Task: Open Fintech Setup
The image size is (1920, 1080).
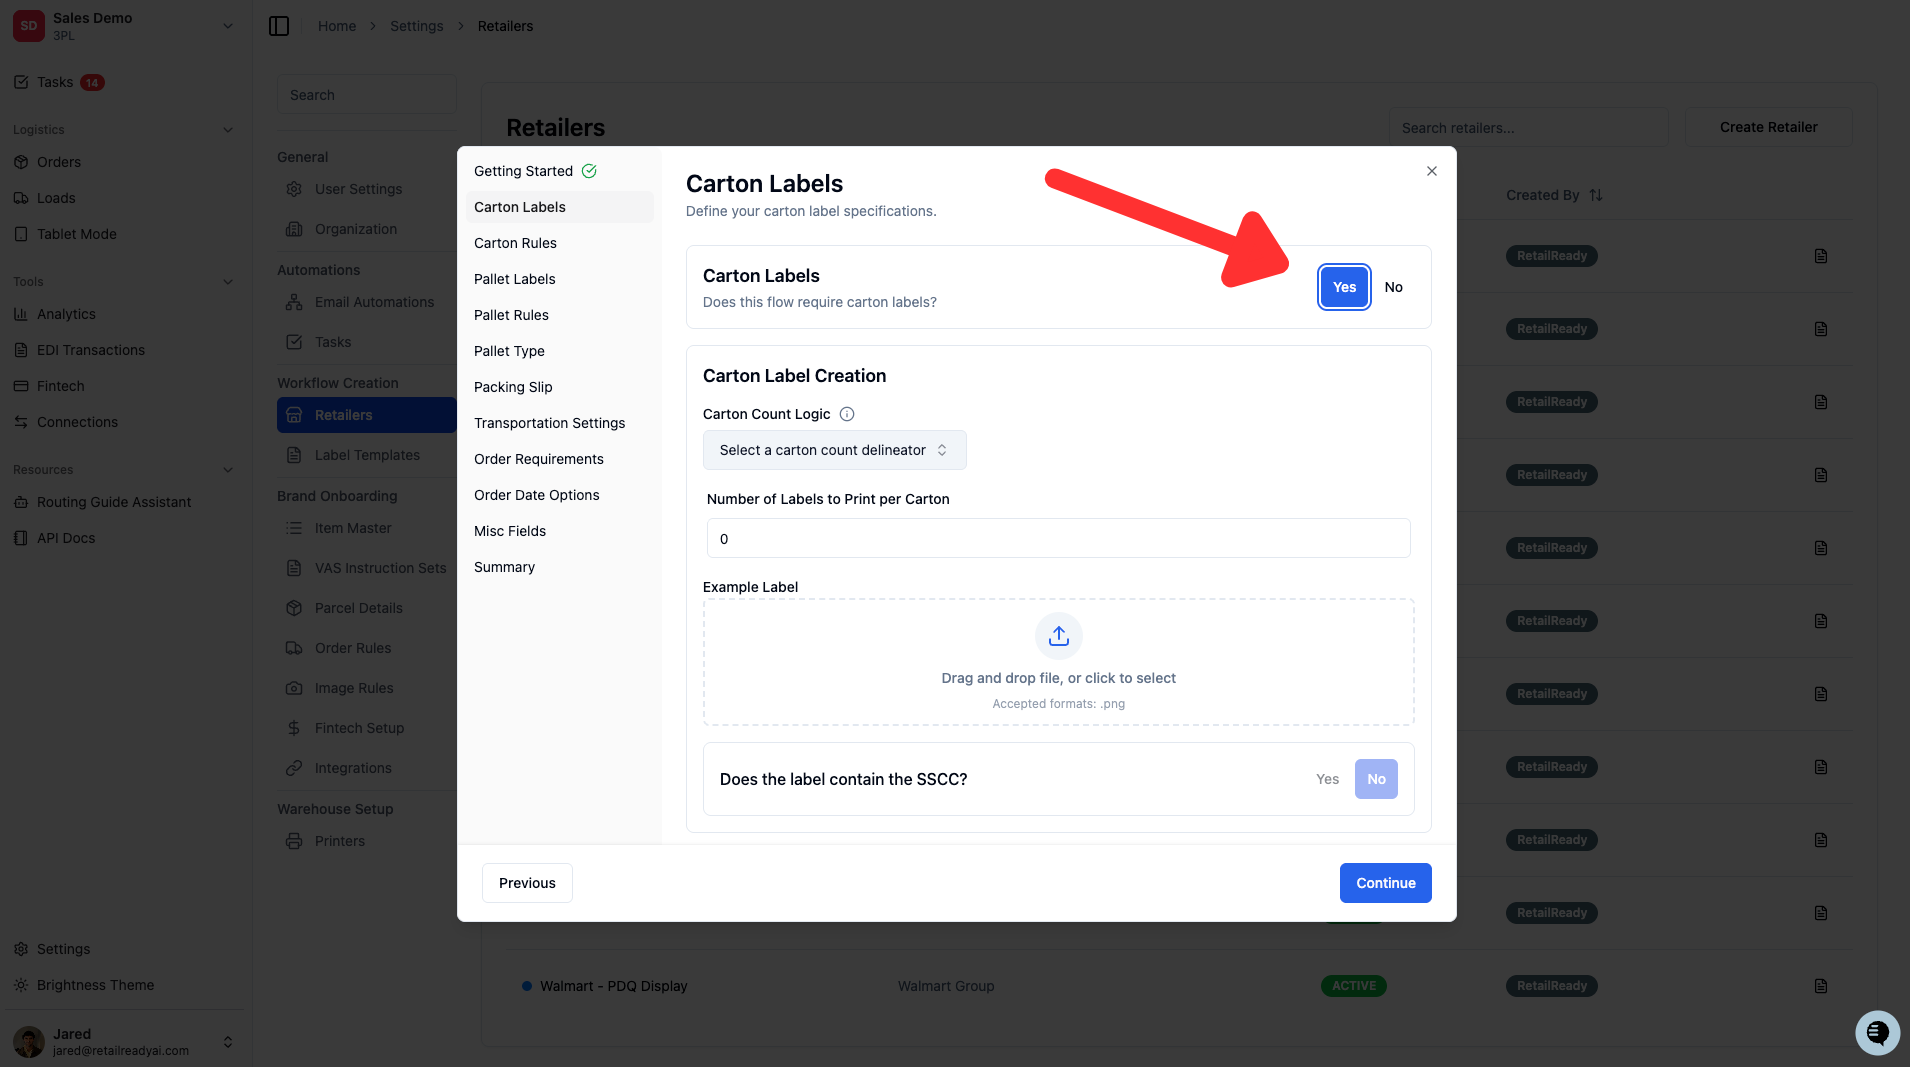Action: coord(359,728)
